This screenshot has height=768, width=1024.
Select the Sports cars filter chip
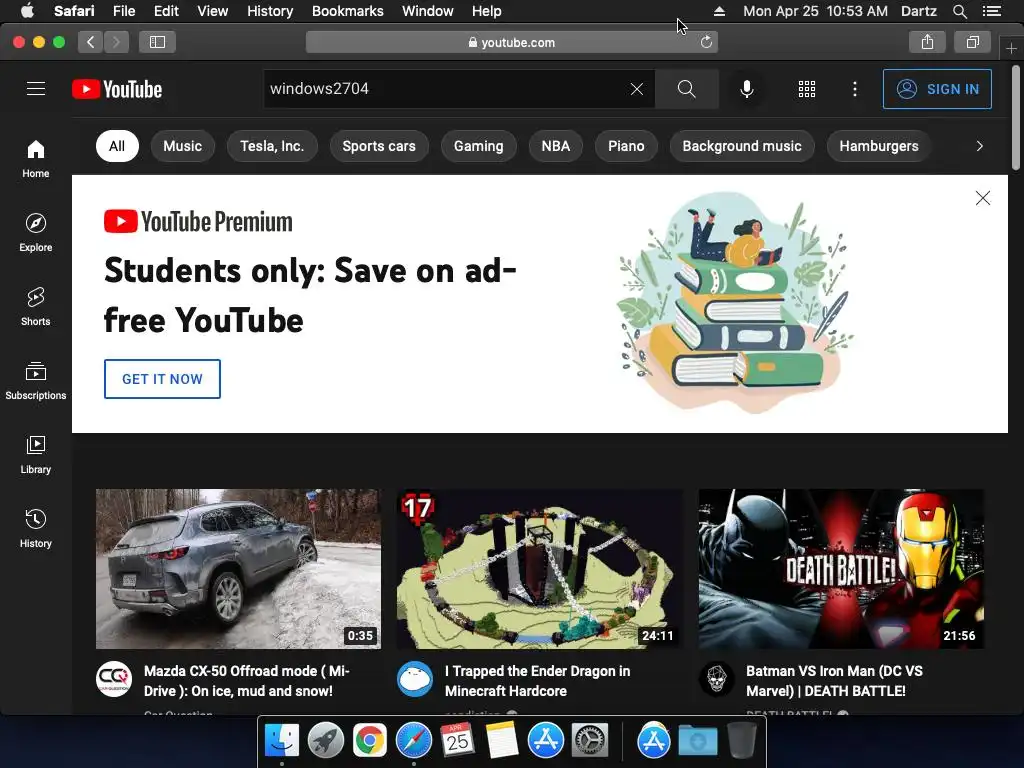(x=379, y=146)
